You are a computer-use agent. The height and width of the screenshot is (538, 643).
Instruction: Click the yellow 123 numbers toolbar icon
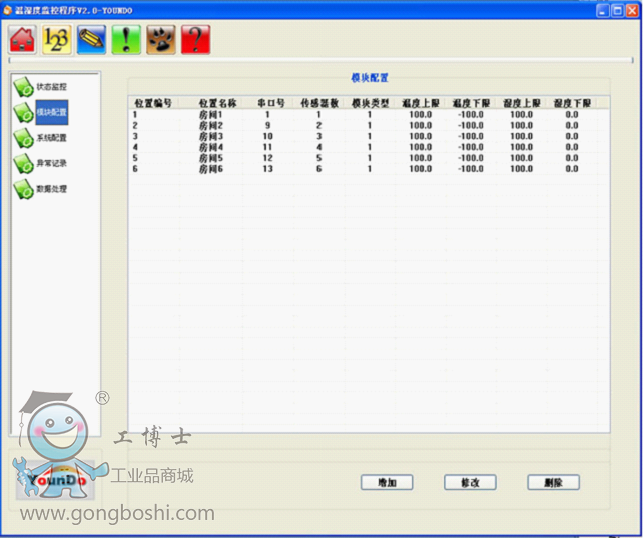57,40
